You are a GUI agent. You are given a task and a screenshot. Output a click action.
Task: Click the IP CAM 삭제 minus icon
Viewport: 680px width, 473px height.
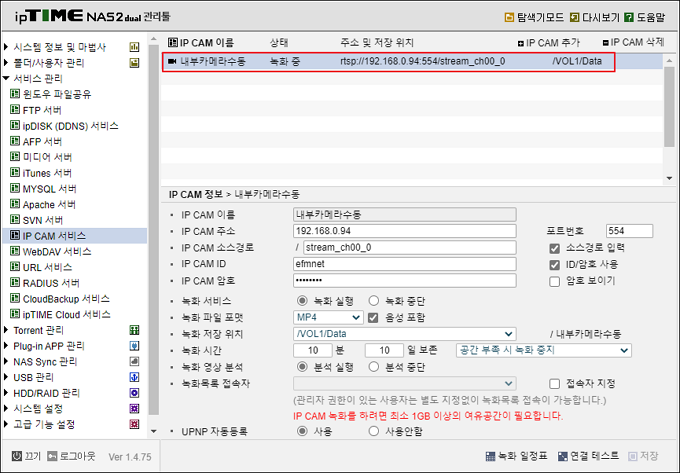click(x=606, y=43)
